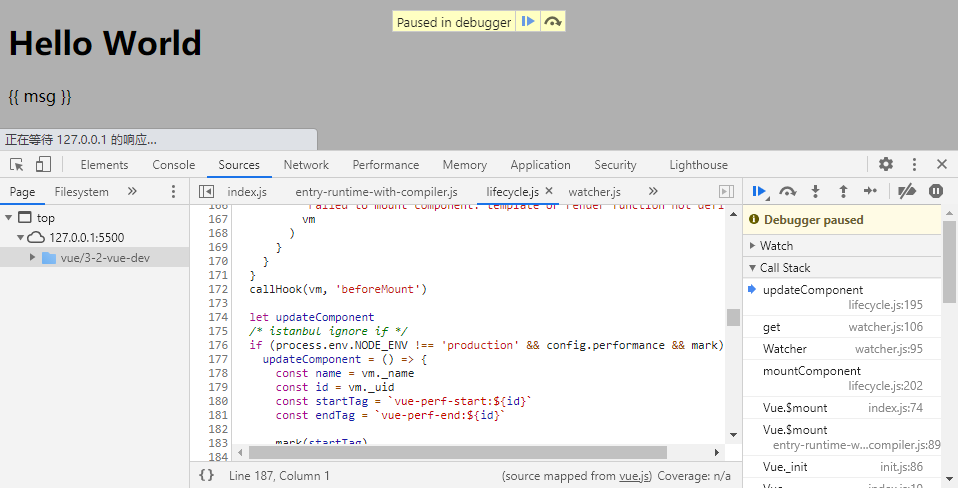The image size is (958, 488).
Task: Resume script execution in debugger toolbar
Action: click(759, 192)
